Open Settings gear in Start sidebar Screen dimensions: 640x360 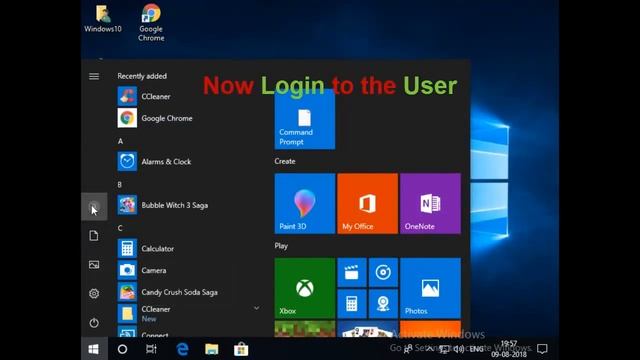pyautogui.click(x=94, y=293)
